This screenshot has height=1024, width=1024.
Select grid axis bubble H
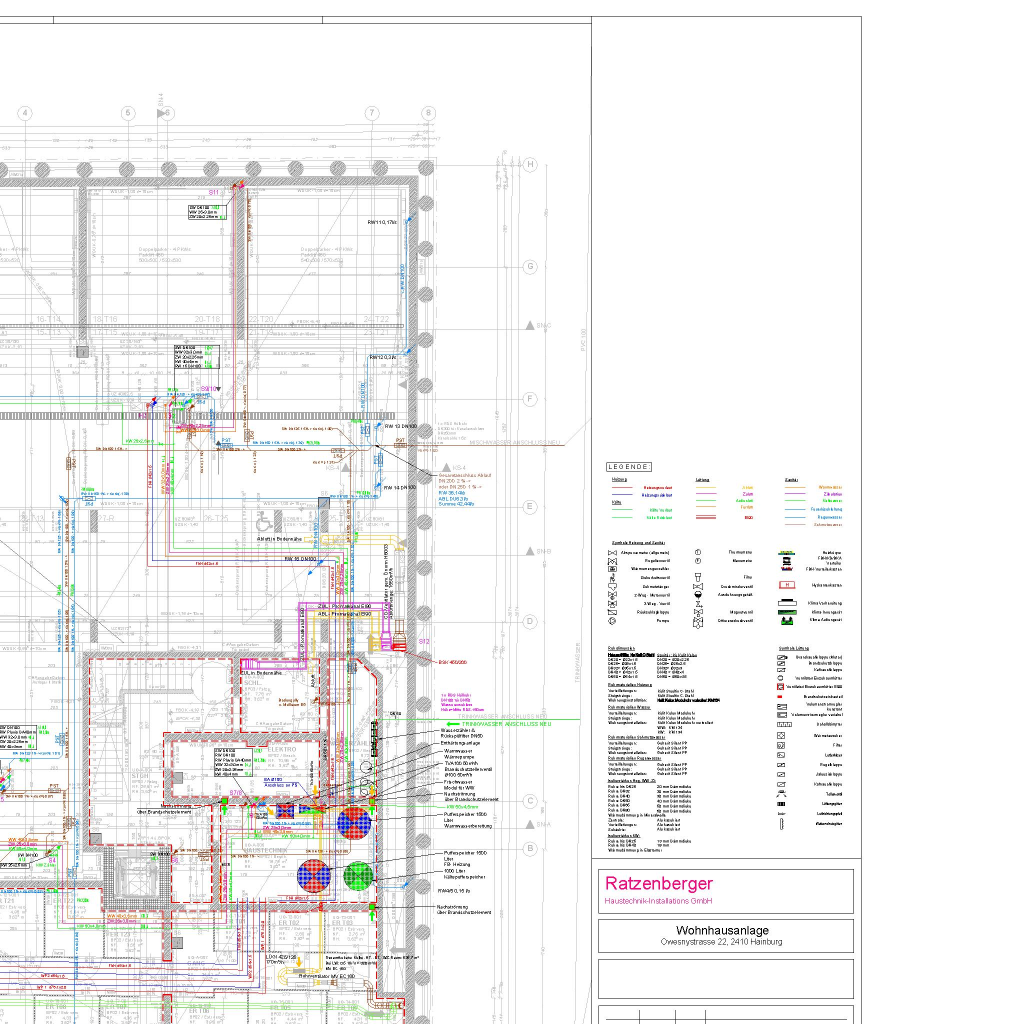pyautogui.click(x=531, y=164)
